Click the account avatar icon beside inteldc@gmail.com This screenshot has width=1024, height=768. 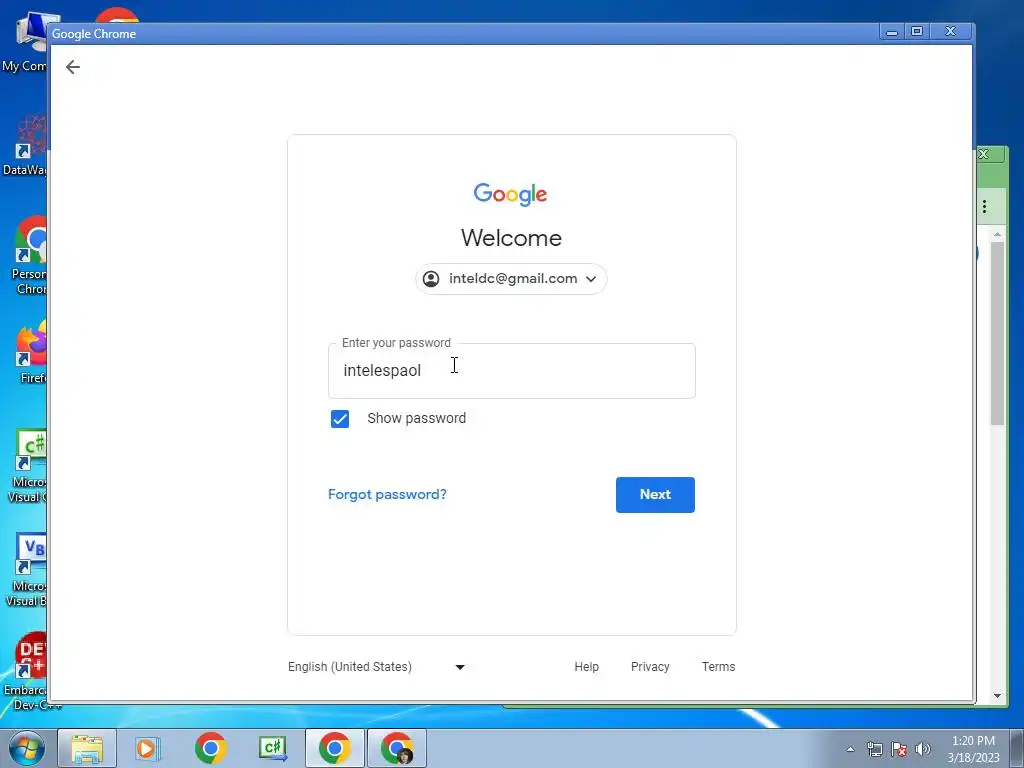click(x=431, y=279)
